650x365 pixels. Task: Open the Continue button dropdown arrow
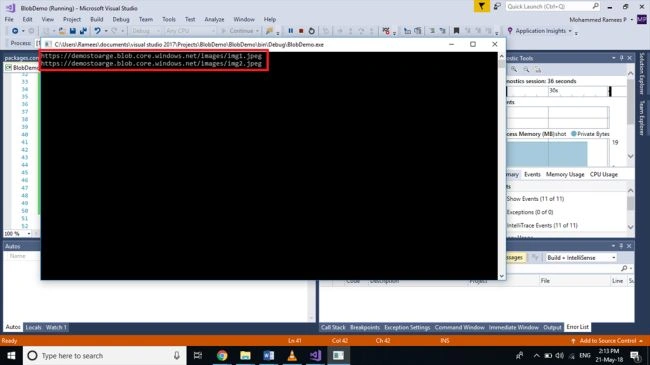[257, 31]
